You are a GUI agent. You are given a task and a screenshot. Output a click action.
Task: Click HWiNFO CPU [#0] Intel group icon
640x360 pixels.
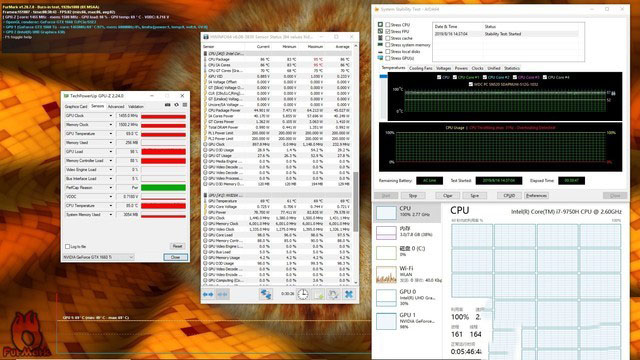tap(205, 53)
